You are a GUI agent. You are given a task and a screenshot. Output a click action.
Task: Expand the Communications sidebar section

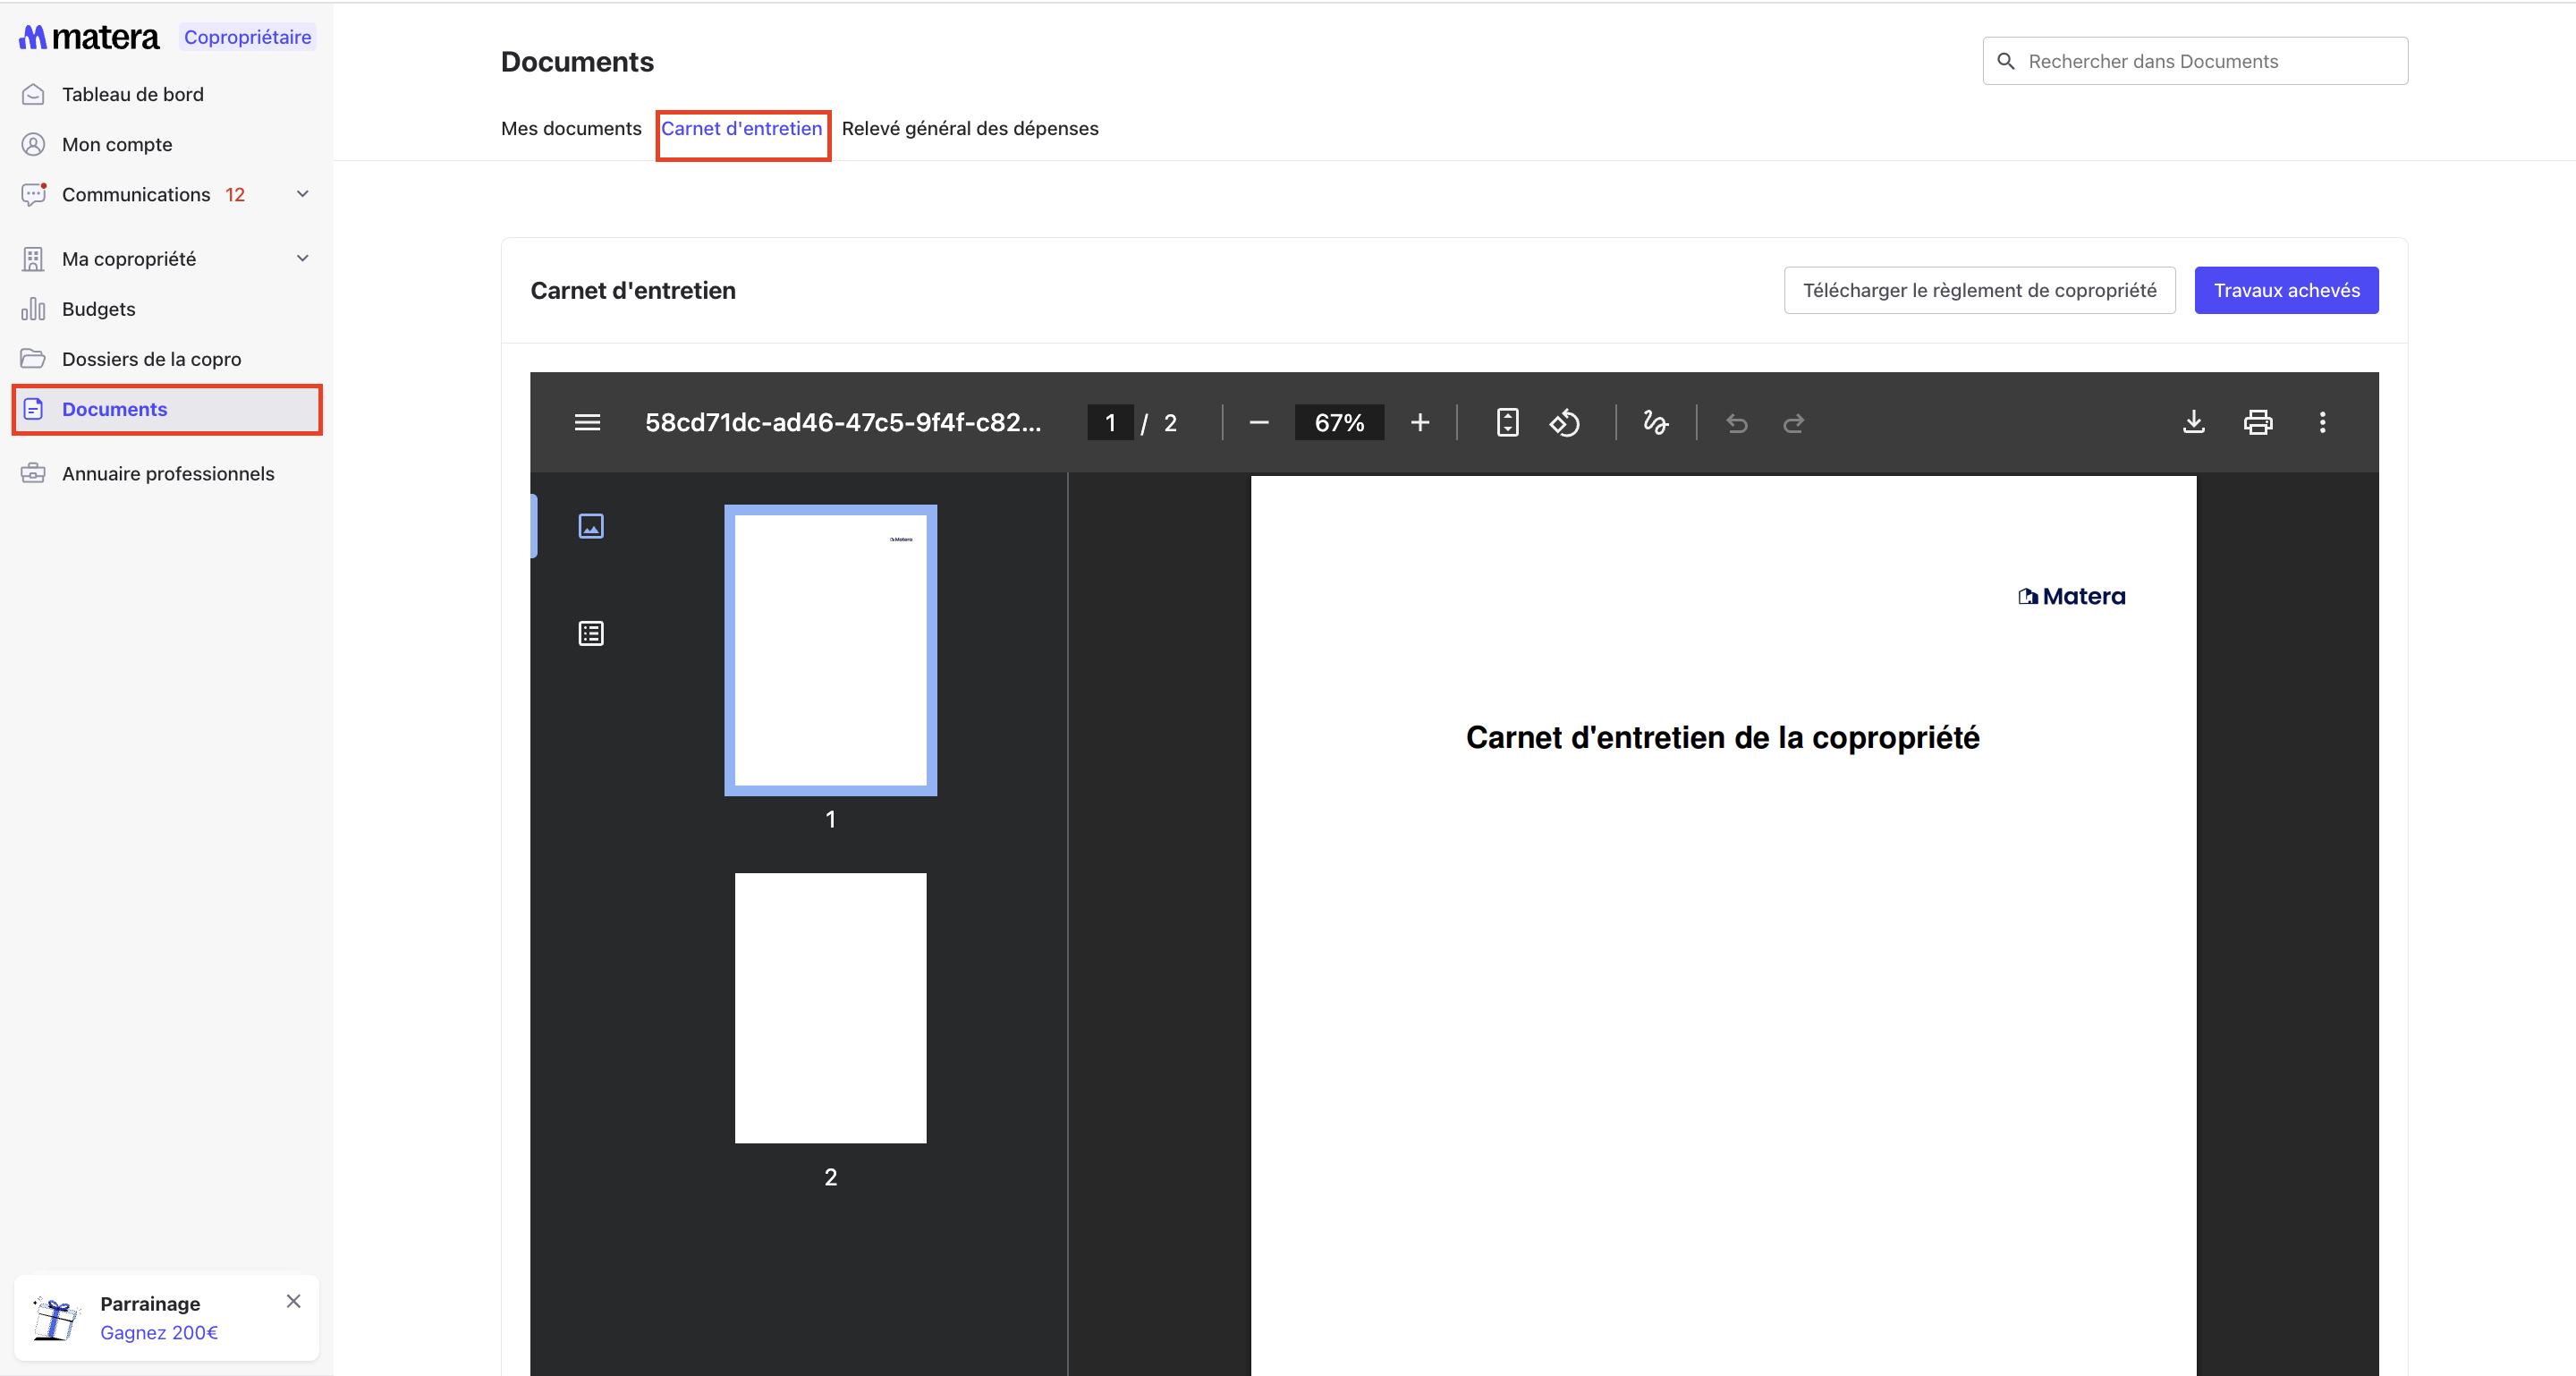[x=302, y=194]
